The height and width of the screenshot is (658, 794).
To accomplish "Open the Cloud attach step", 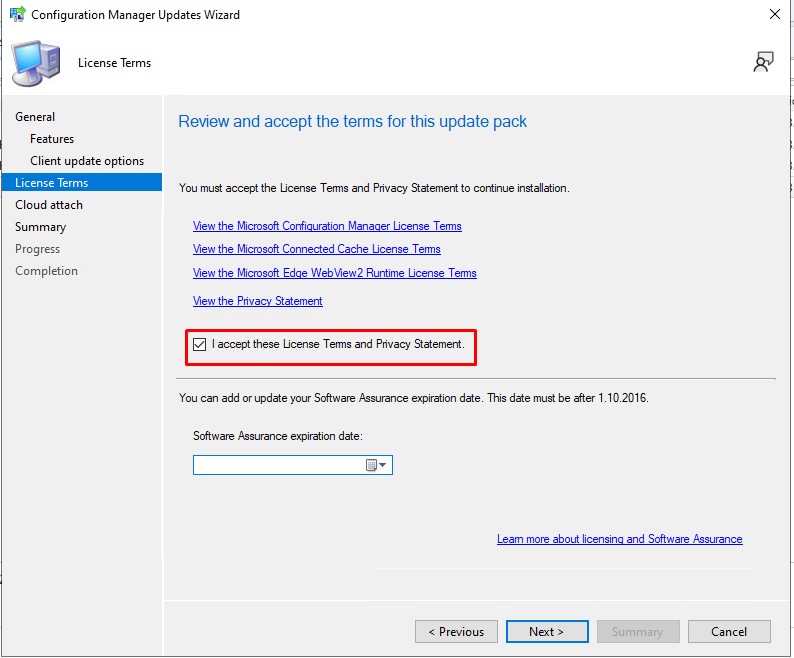I will point(49,205).
